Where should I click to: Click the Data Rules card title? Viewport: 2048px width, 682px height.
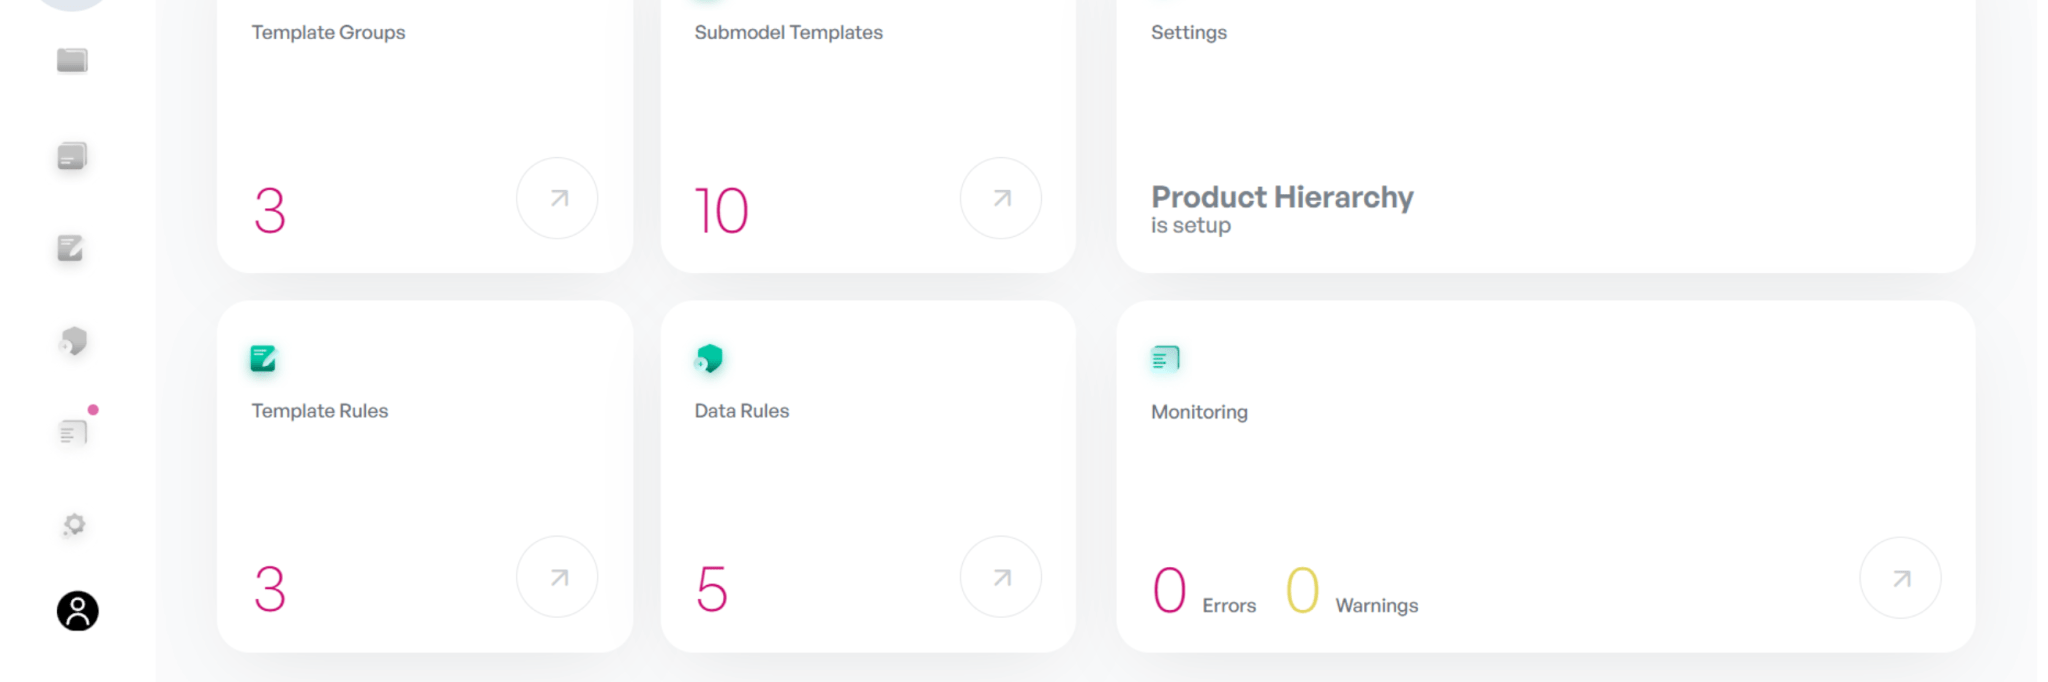(x=741, y=411)
